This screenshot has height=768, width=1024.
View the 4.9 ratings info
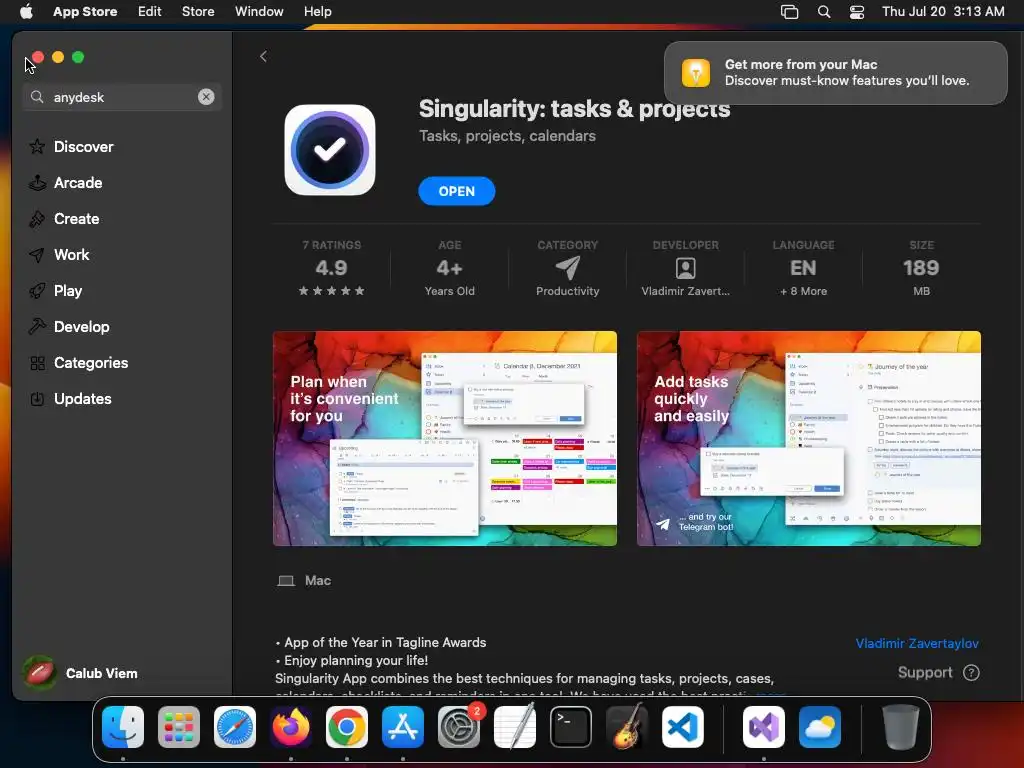coord(331,268)
